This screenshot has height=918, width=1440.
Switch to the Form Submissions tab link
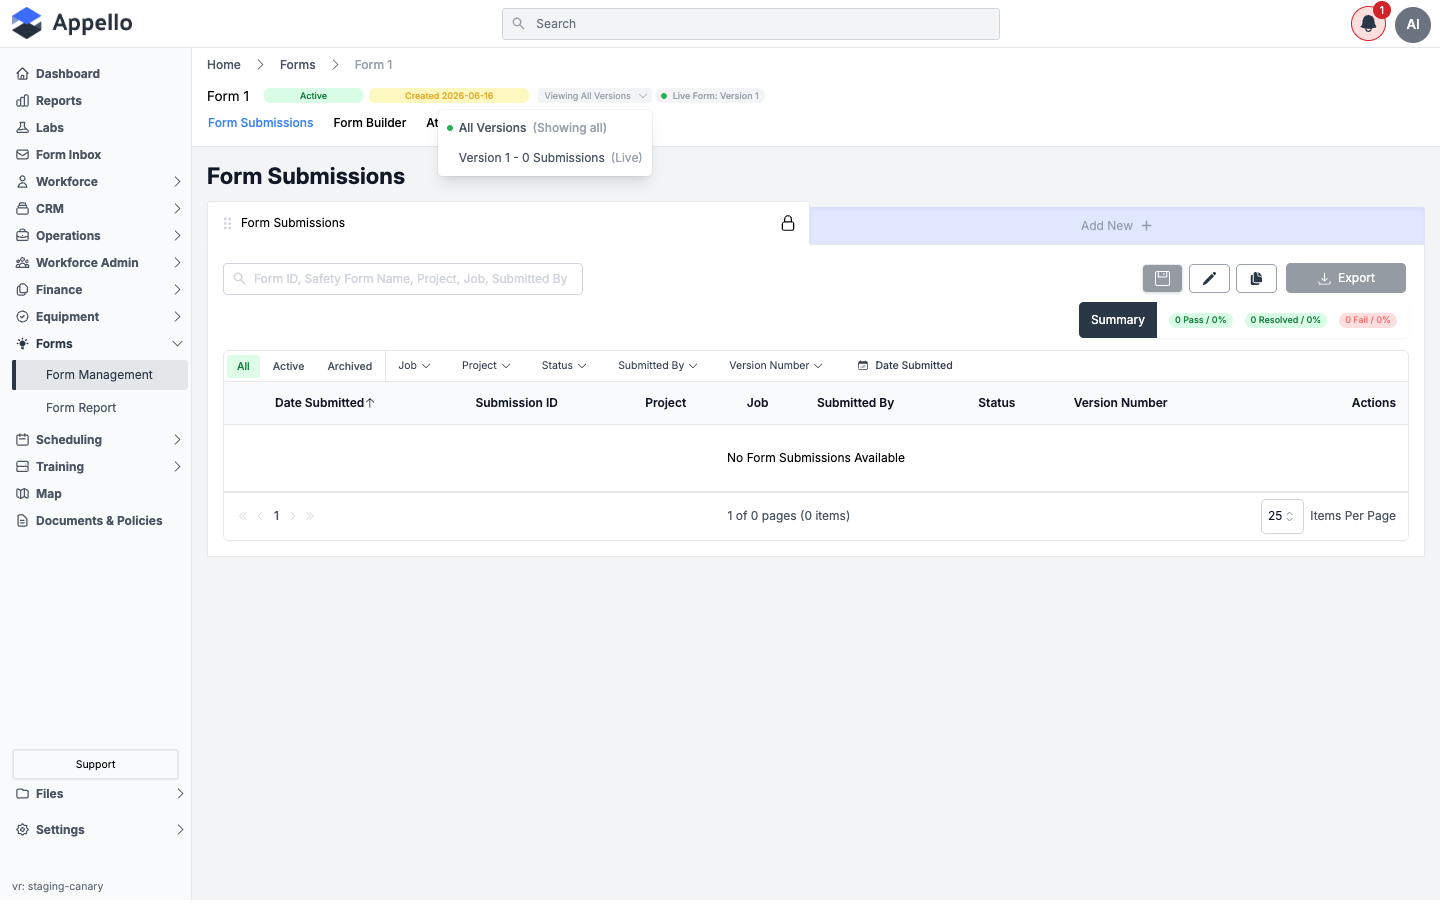[x=261, y=123]
